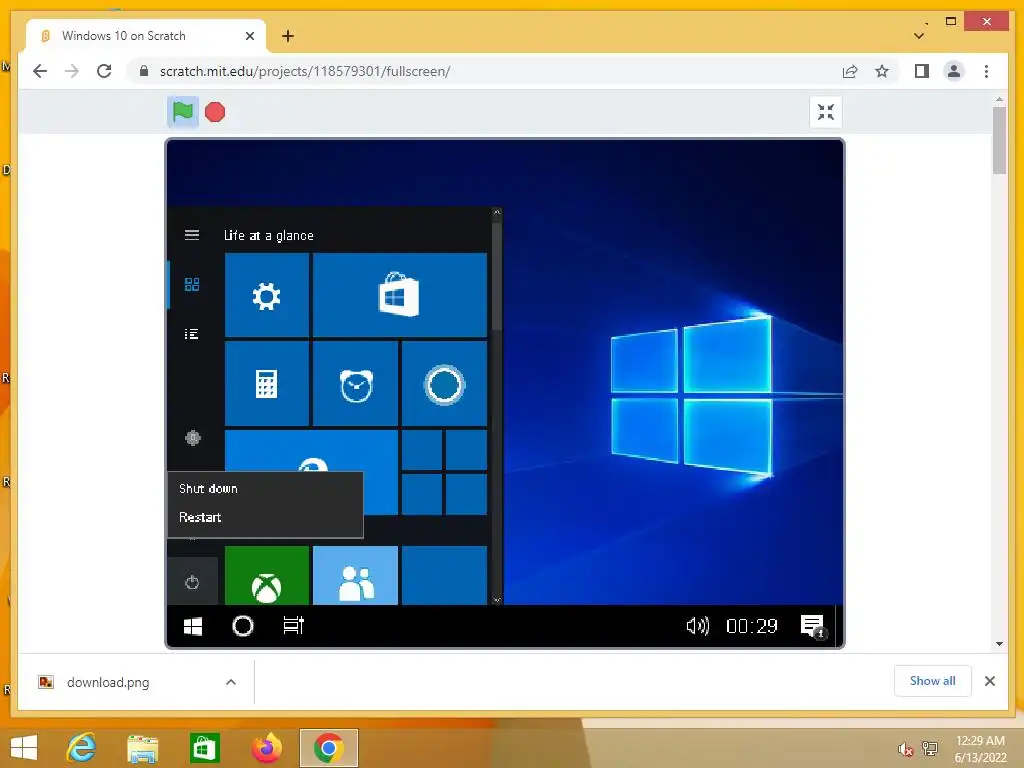Open the Settings gear tile

tap(266, 295)
